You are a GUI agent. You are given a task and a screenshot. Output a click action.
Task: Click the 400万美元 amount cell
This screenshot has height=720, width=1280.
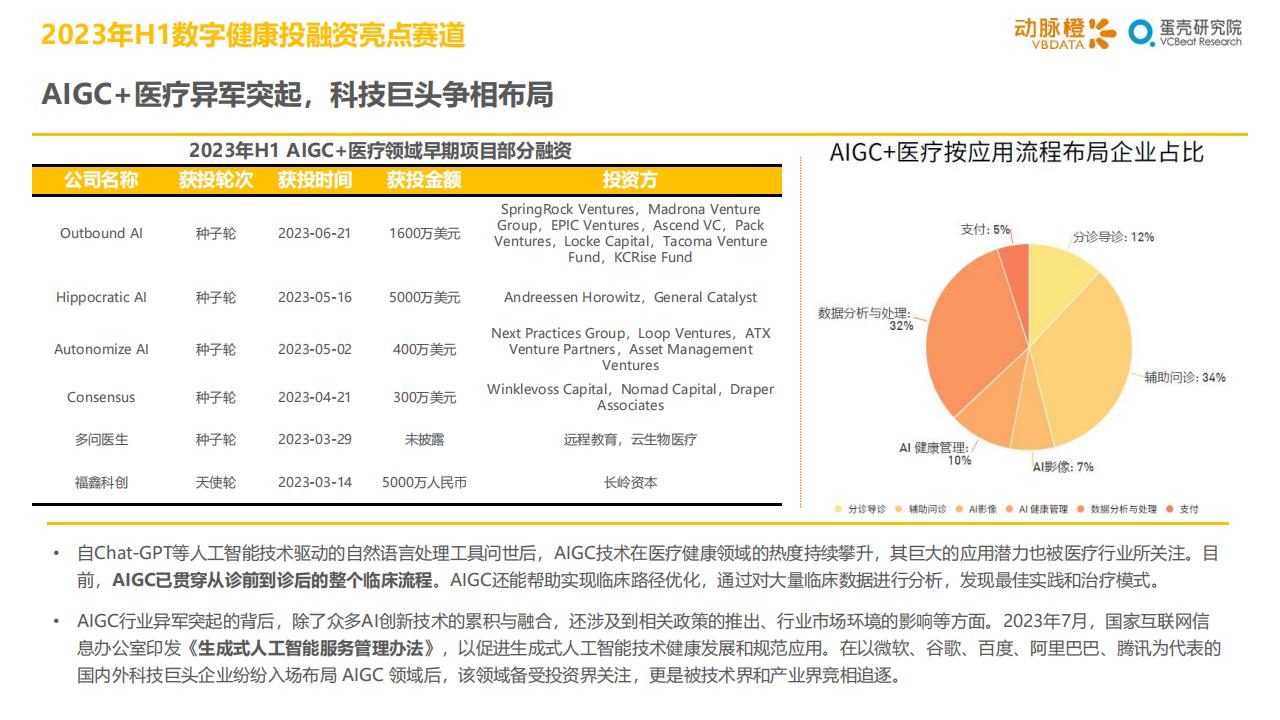424,349
